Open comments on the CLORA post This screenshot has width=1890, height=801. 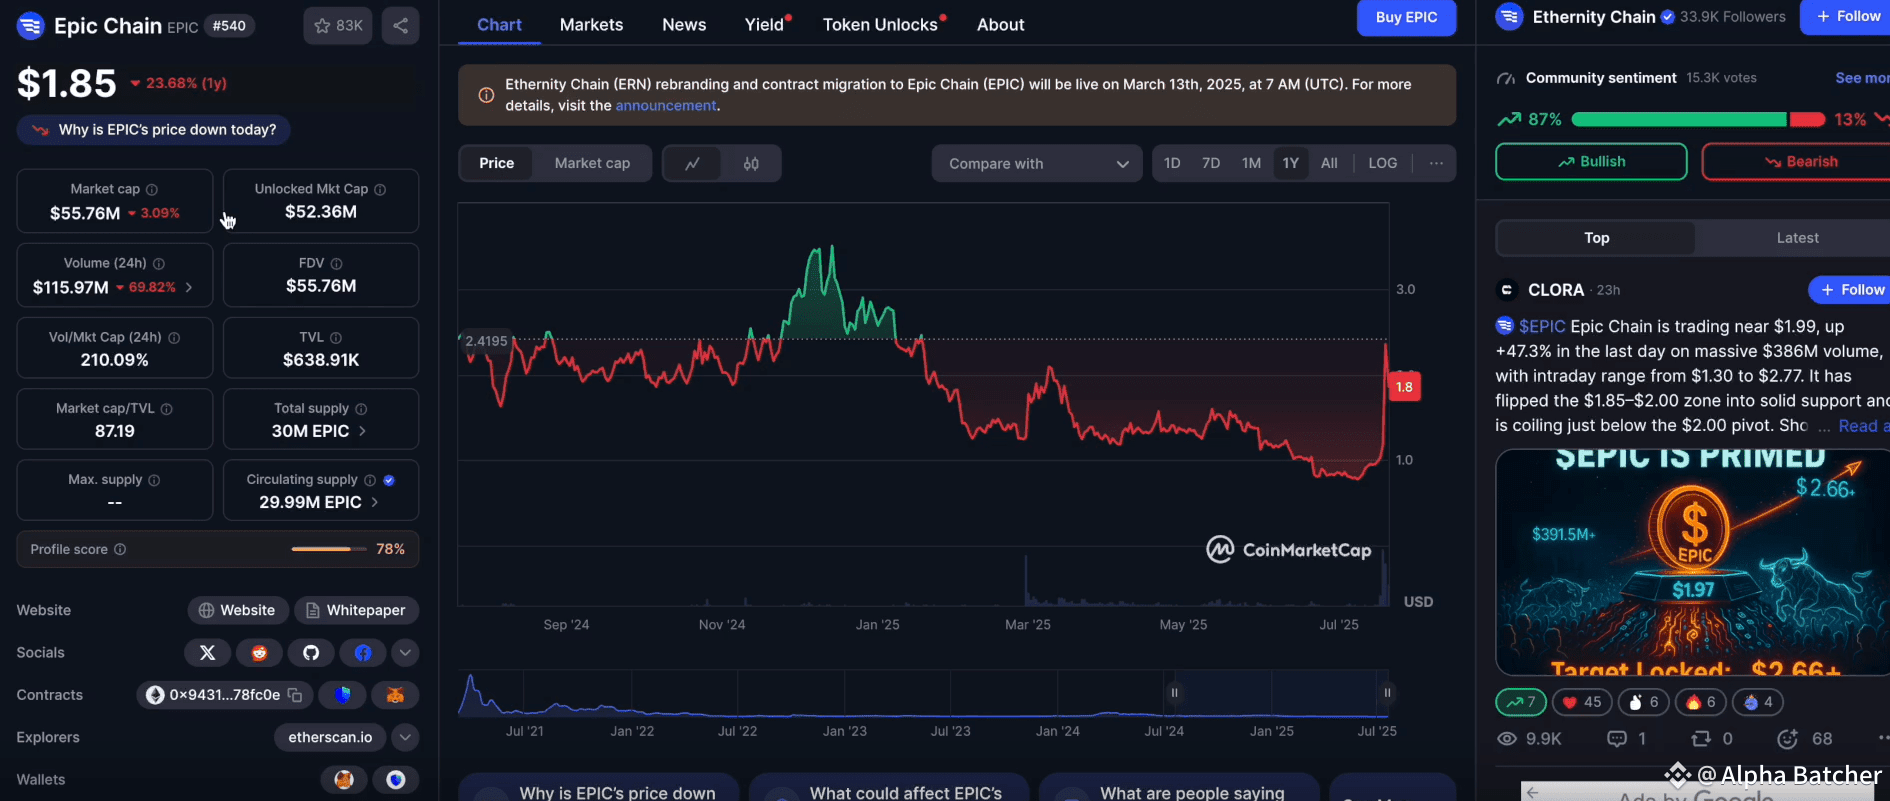pos(1627,739)
